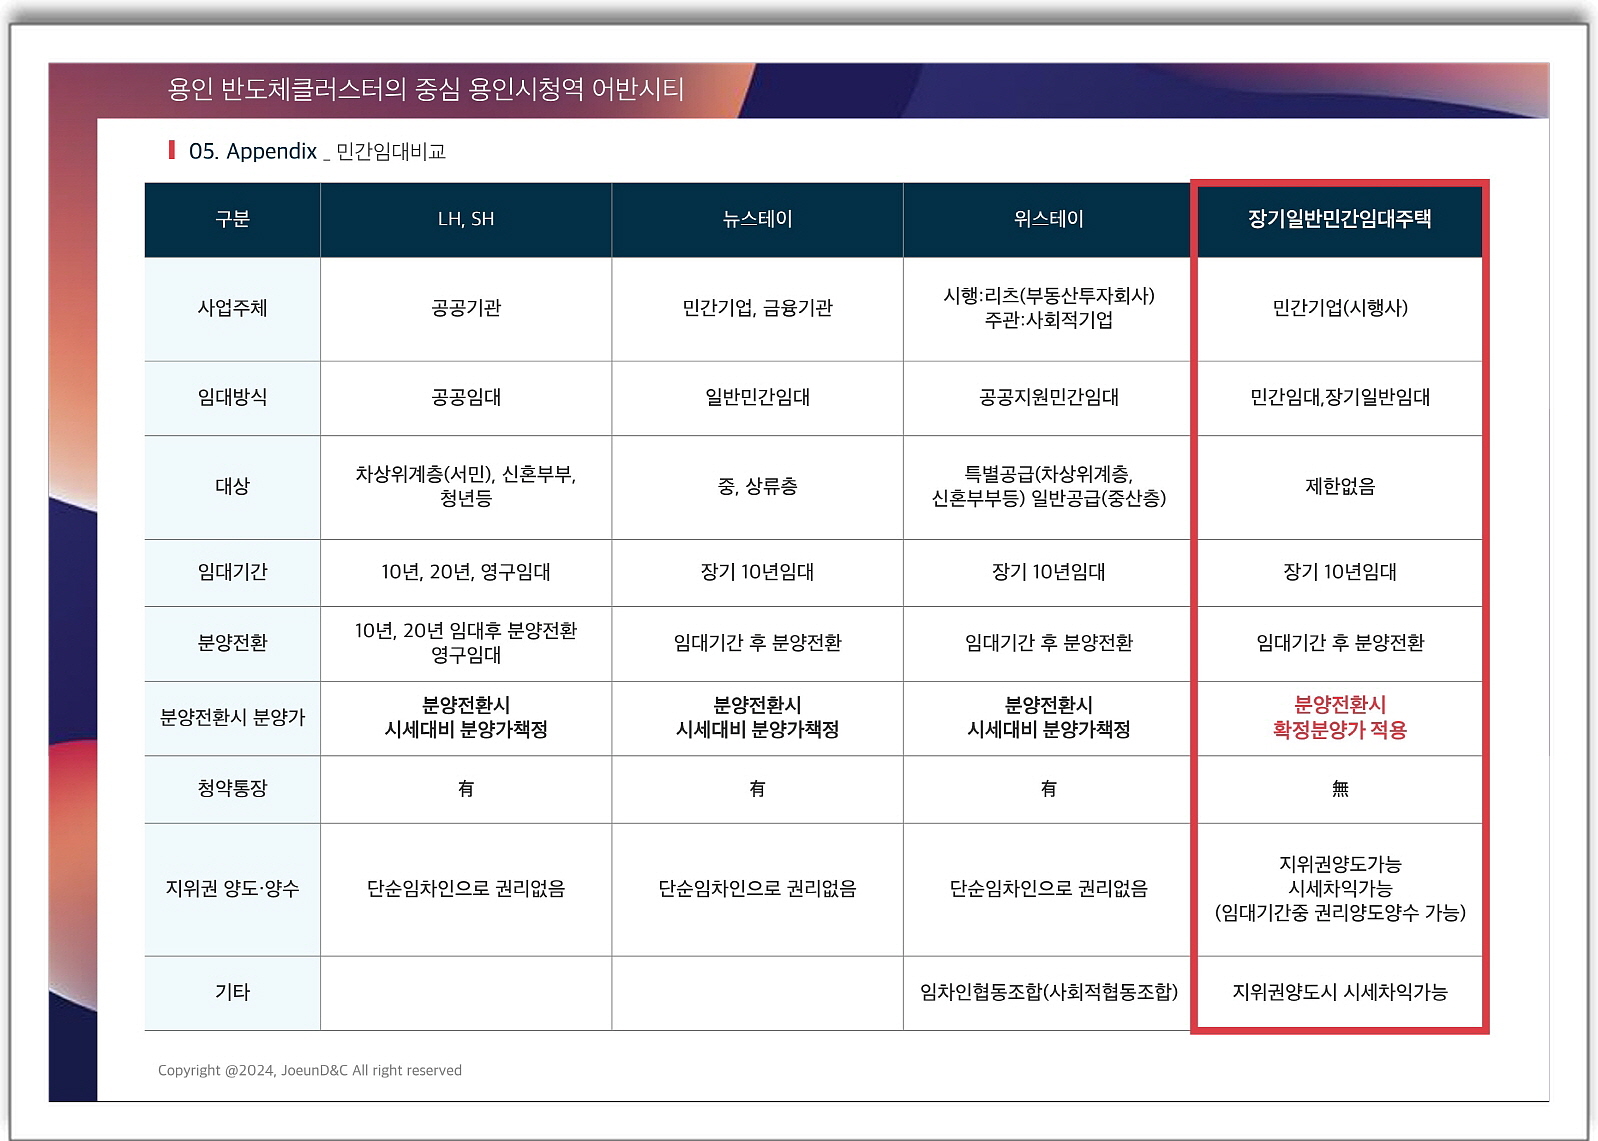Viewport: 1598px width, 1141px height.
Task: Select the 'LH, SH' column header
Action: click(466, 220)
